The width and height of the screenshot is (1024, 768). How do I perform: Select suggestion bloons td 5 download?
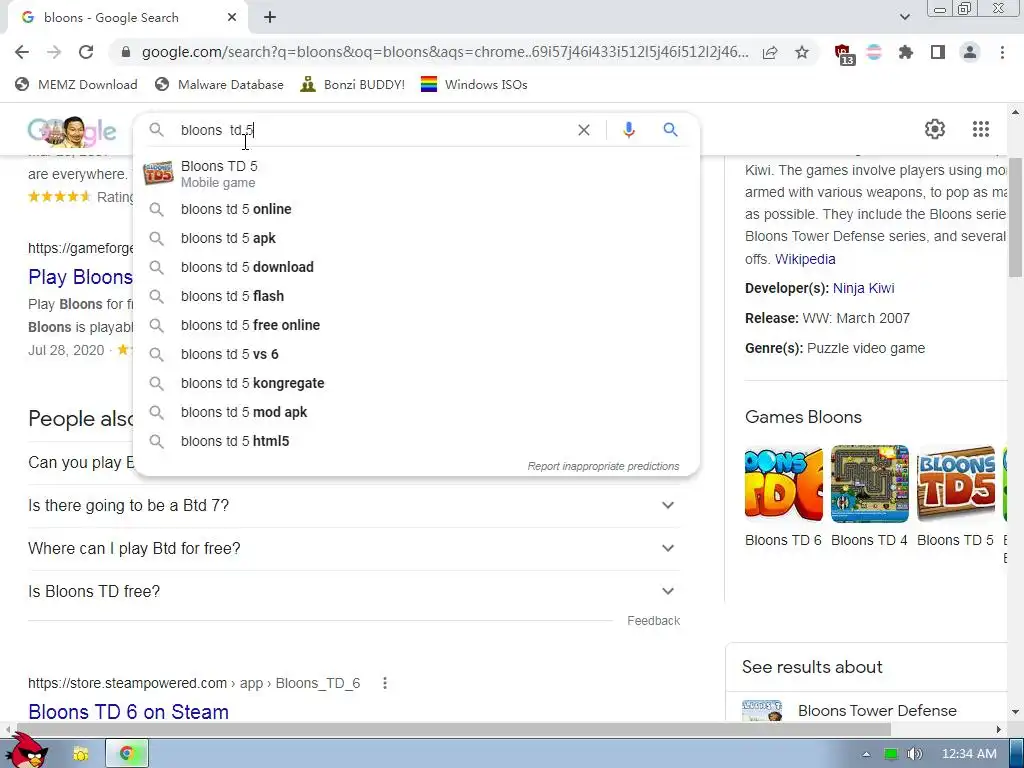[416, 267]
